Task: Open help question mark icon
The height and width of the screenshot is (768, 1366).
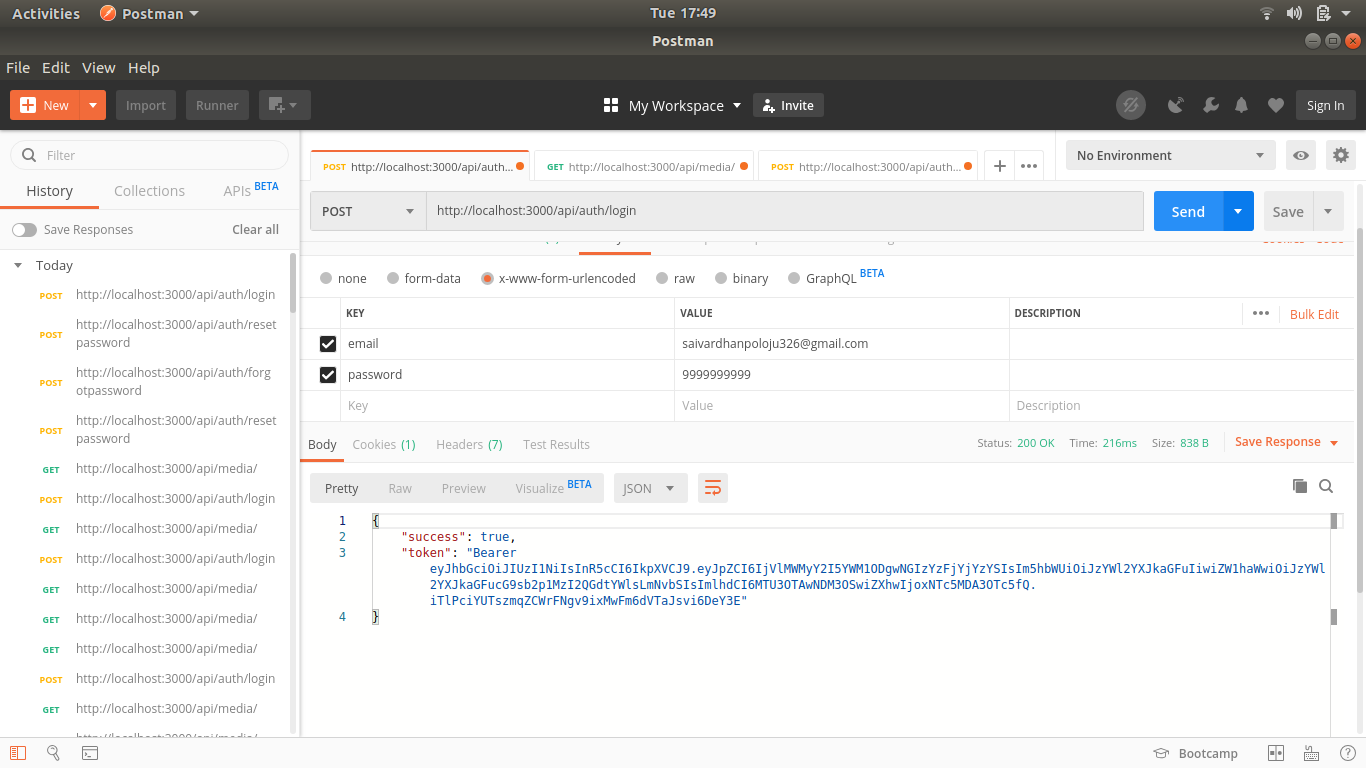Action: pos(1347,753)
